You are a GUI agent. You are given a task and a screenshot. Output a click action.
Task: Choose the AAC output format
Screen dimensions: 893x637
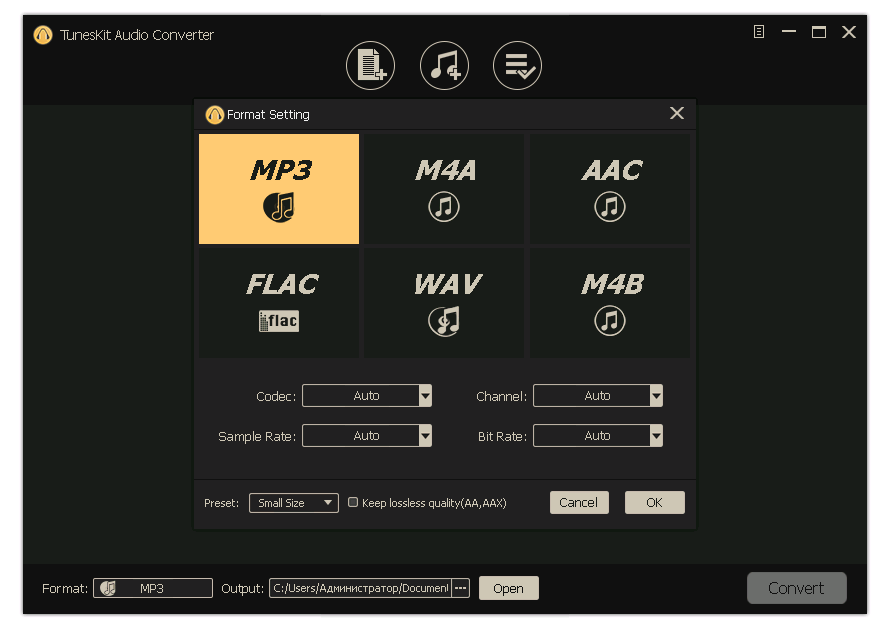(610, 188)
